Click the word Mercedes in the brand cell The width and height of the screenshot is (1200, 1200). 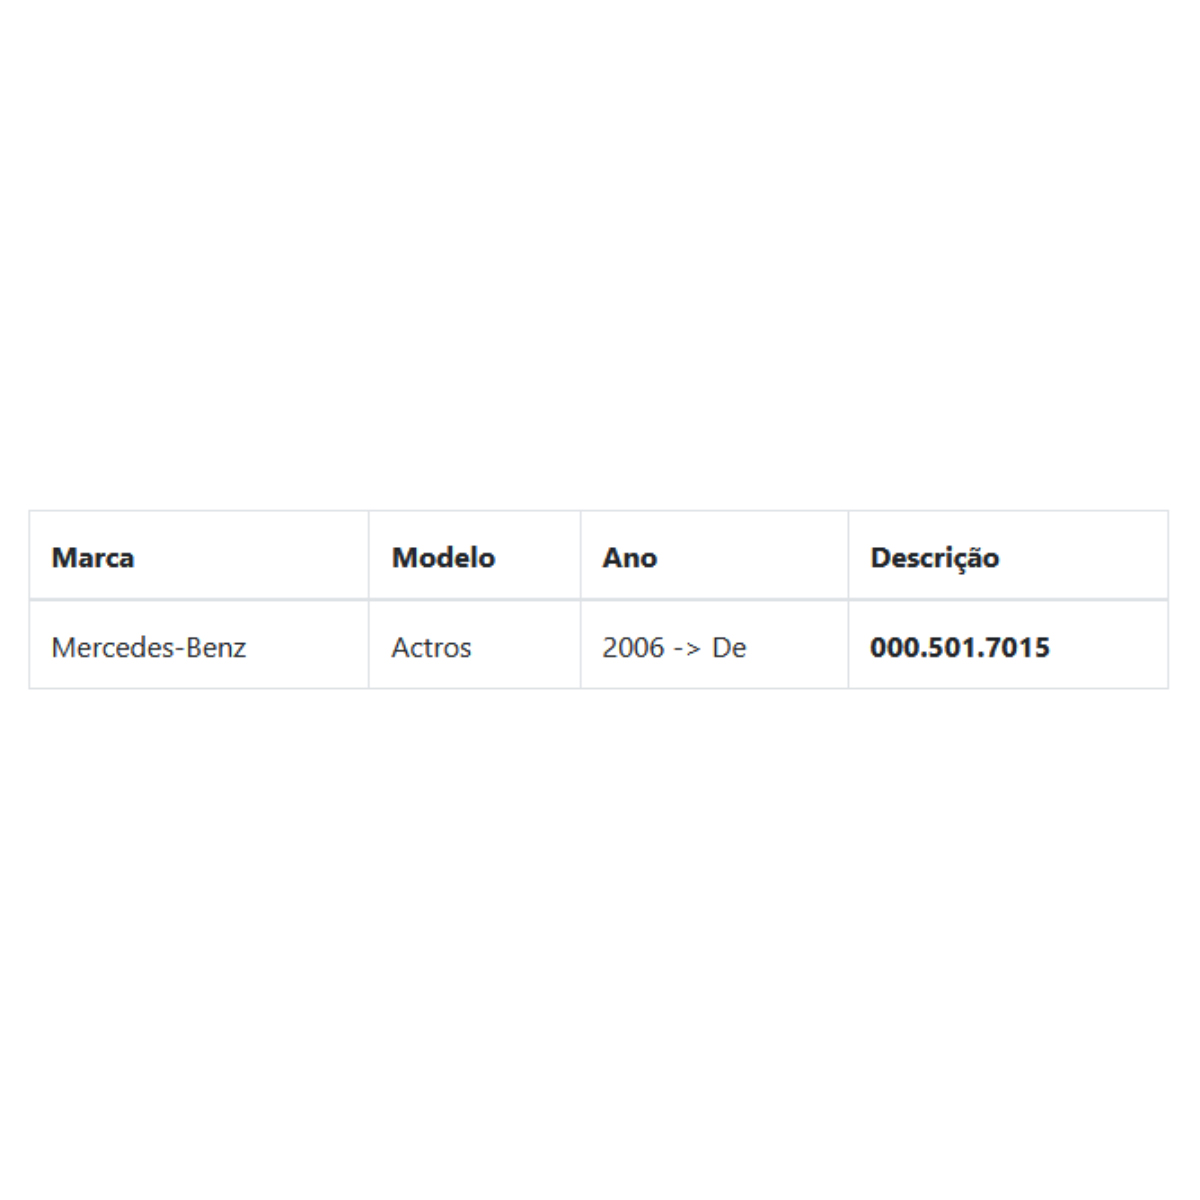click(115, 647)
